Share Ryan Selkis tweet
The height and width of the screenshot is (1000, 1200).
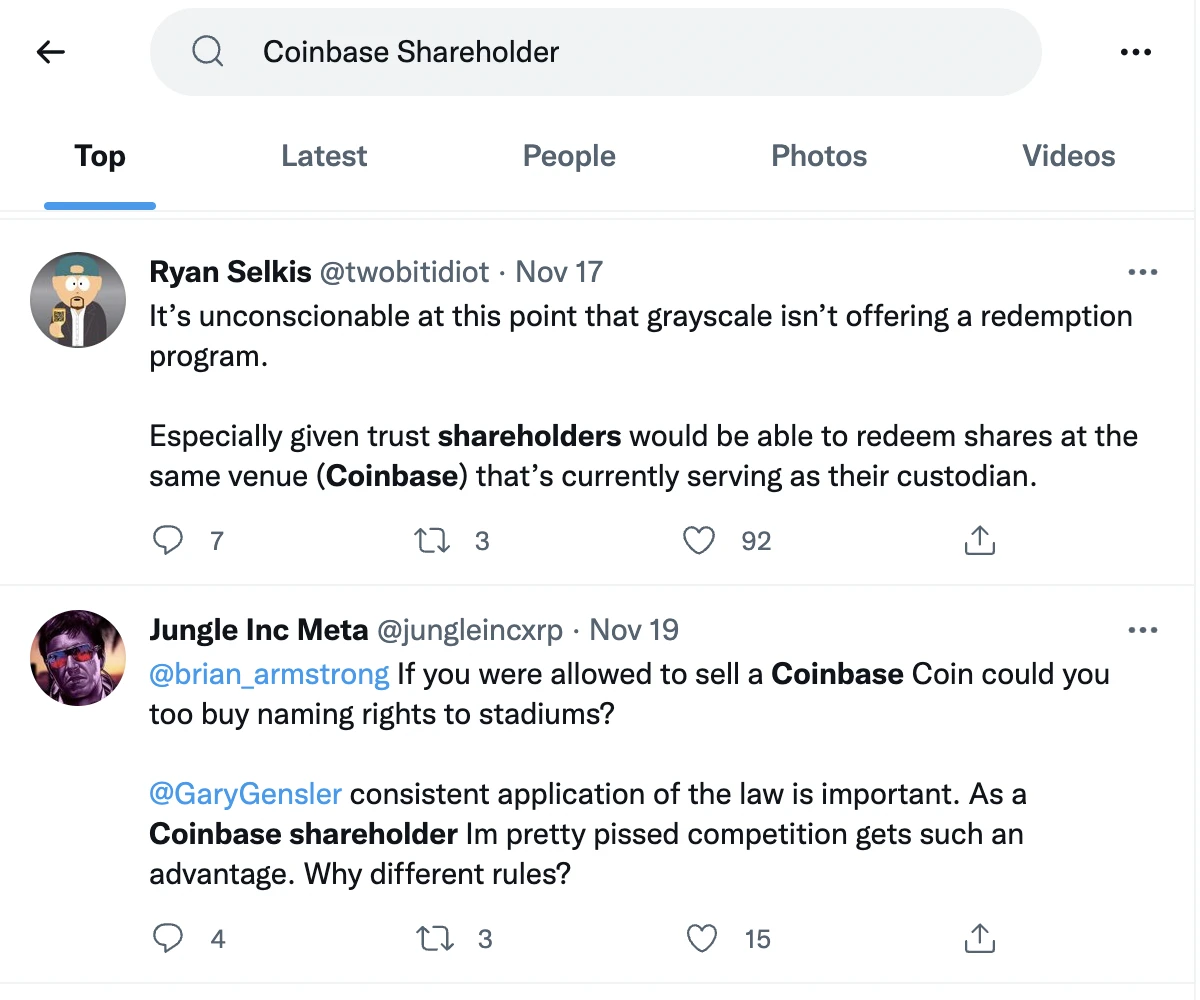coord(979,541)
